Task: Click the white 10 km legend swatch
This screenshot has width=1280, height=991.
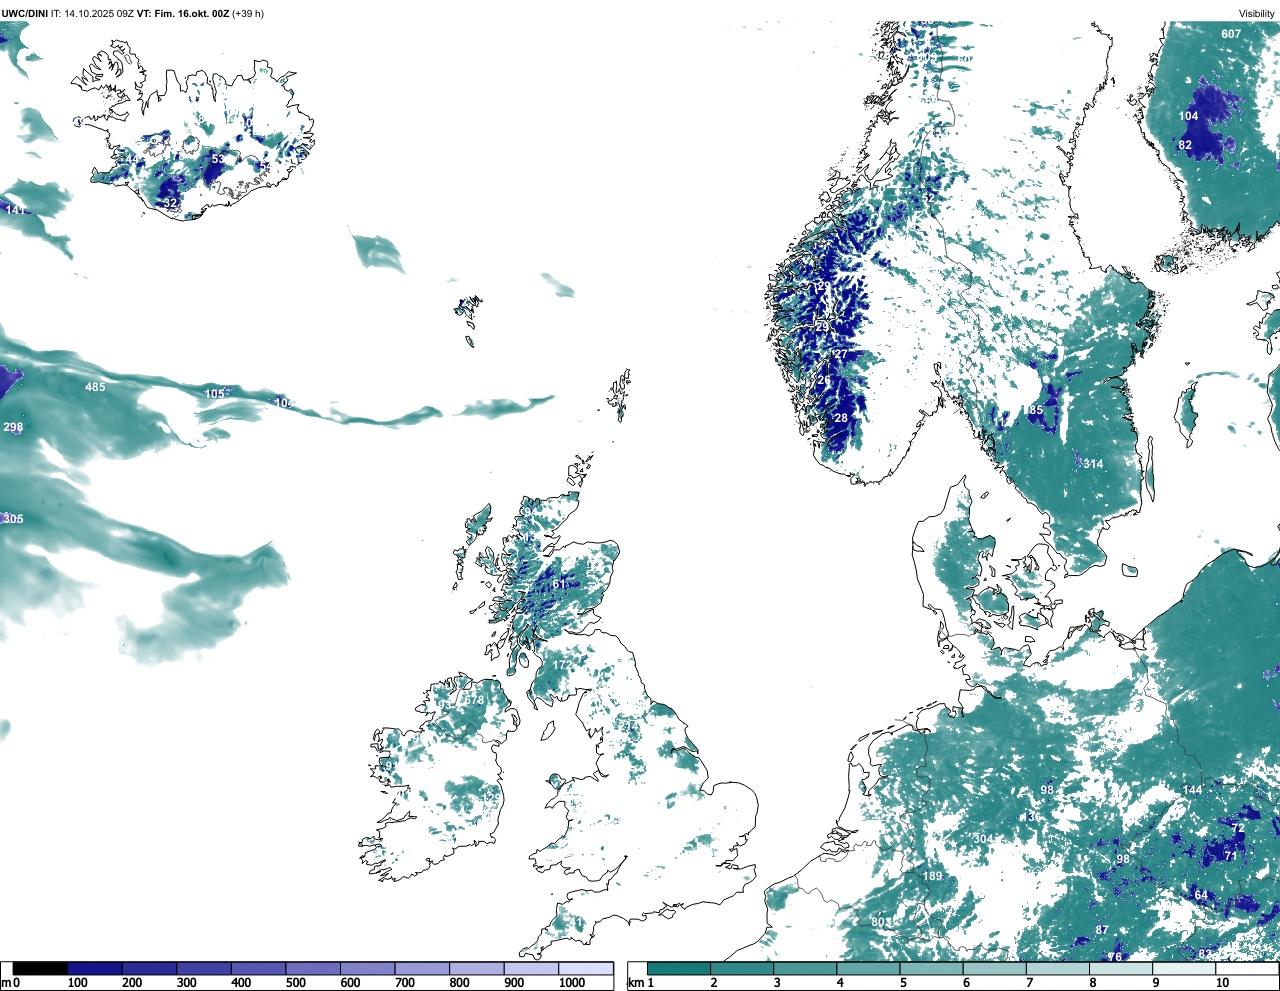Action: coord(1248,968)
